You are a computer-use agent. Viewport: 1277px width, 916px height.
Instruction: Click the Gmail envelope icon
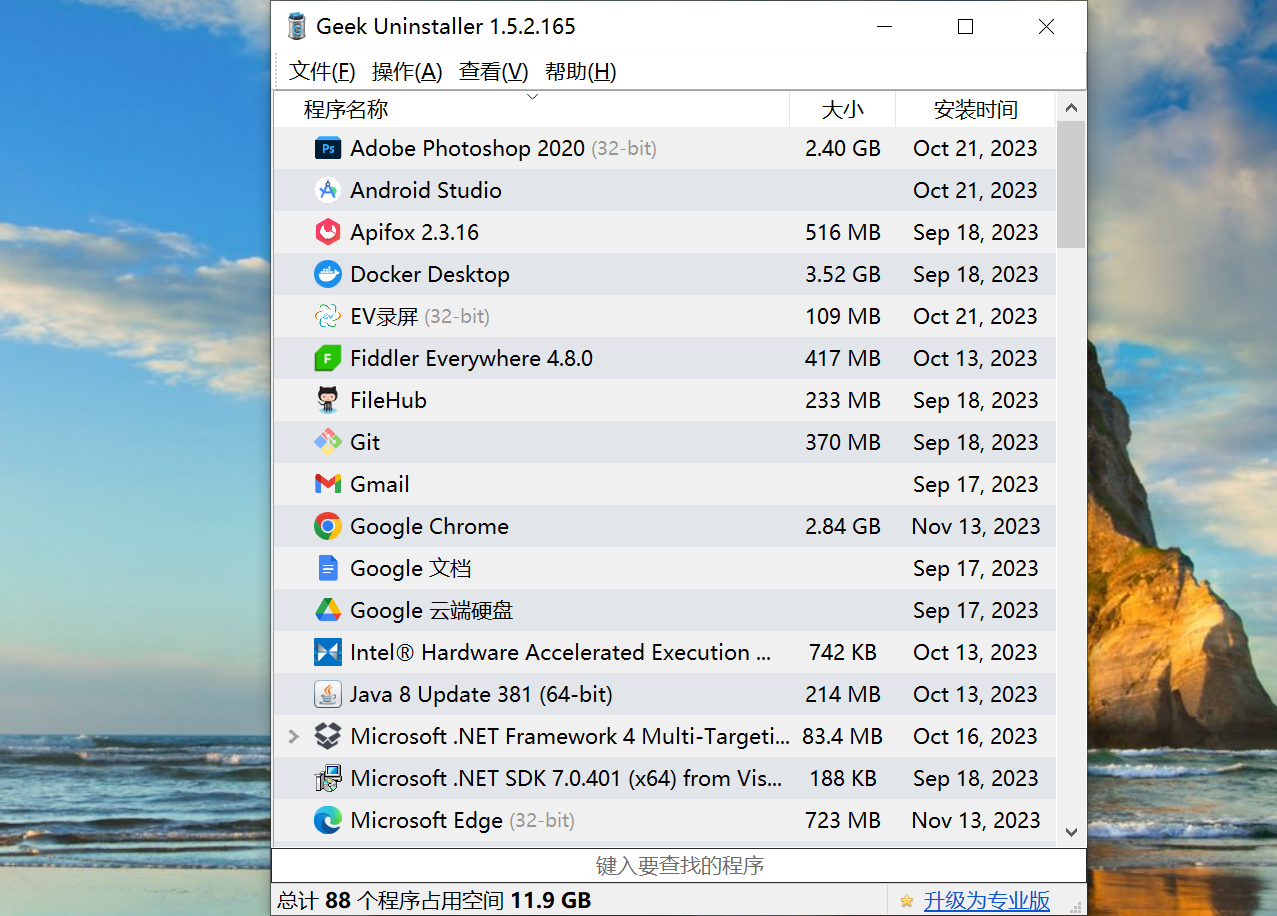[328, 484]
